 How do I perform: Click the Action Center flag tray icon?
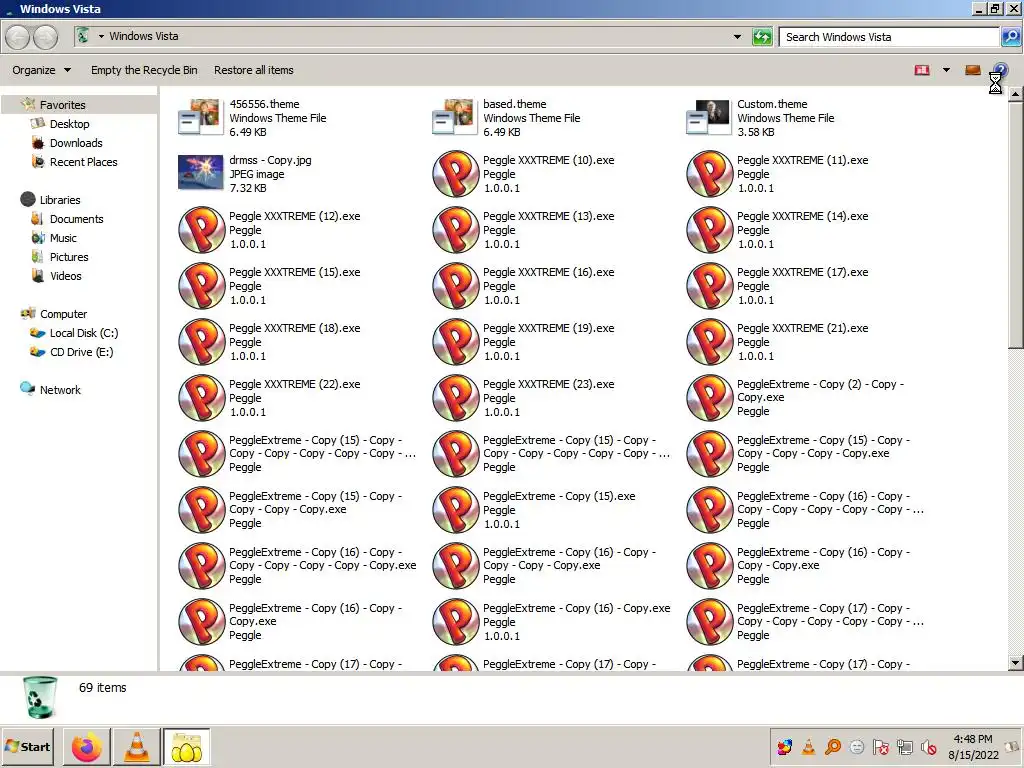point(881,747)
